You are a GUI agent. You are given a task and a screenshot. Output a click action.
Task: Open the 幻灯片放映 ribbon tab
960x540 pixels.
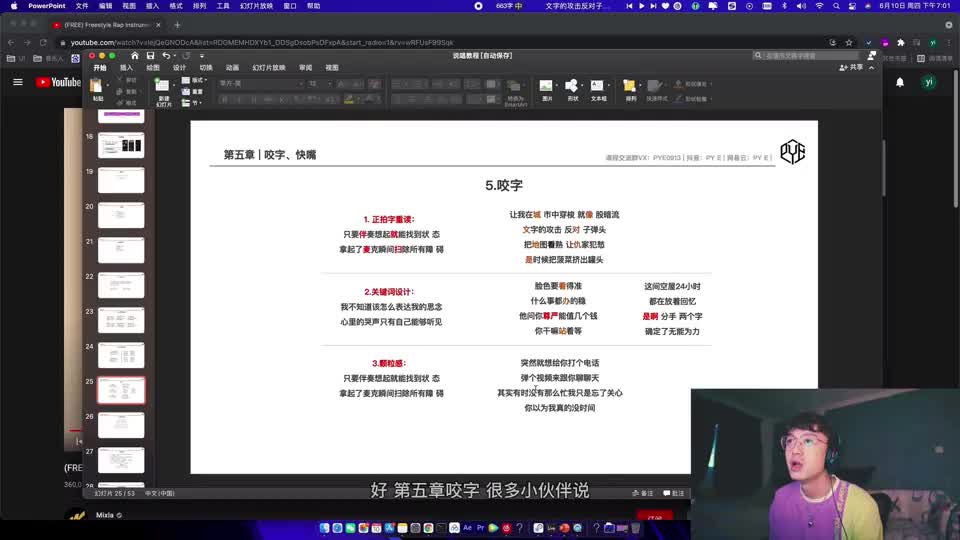click(269, 68)
